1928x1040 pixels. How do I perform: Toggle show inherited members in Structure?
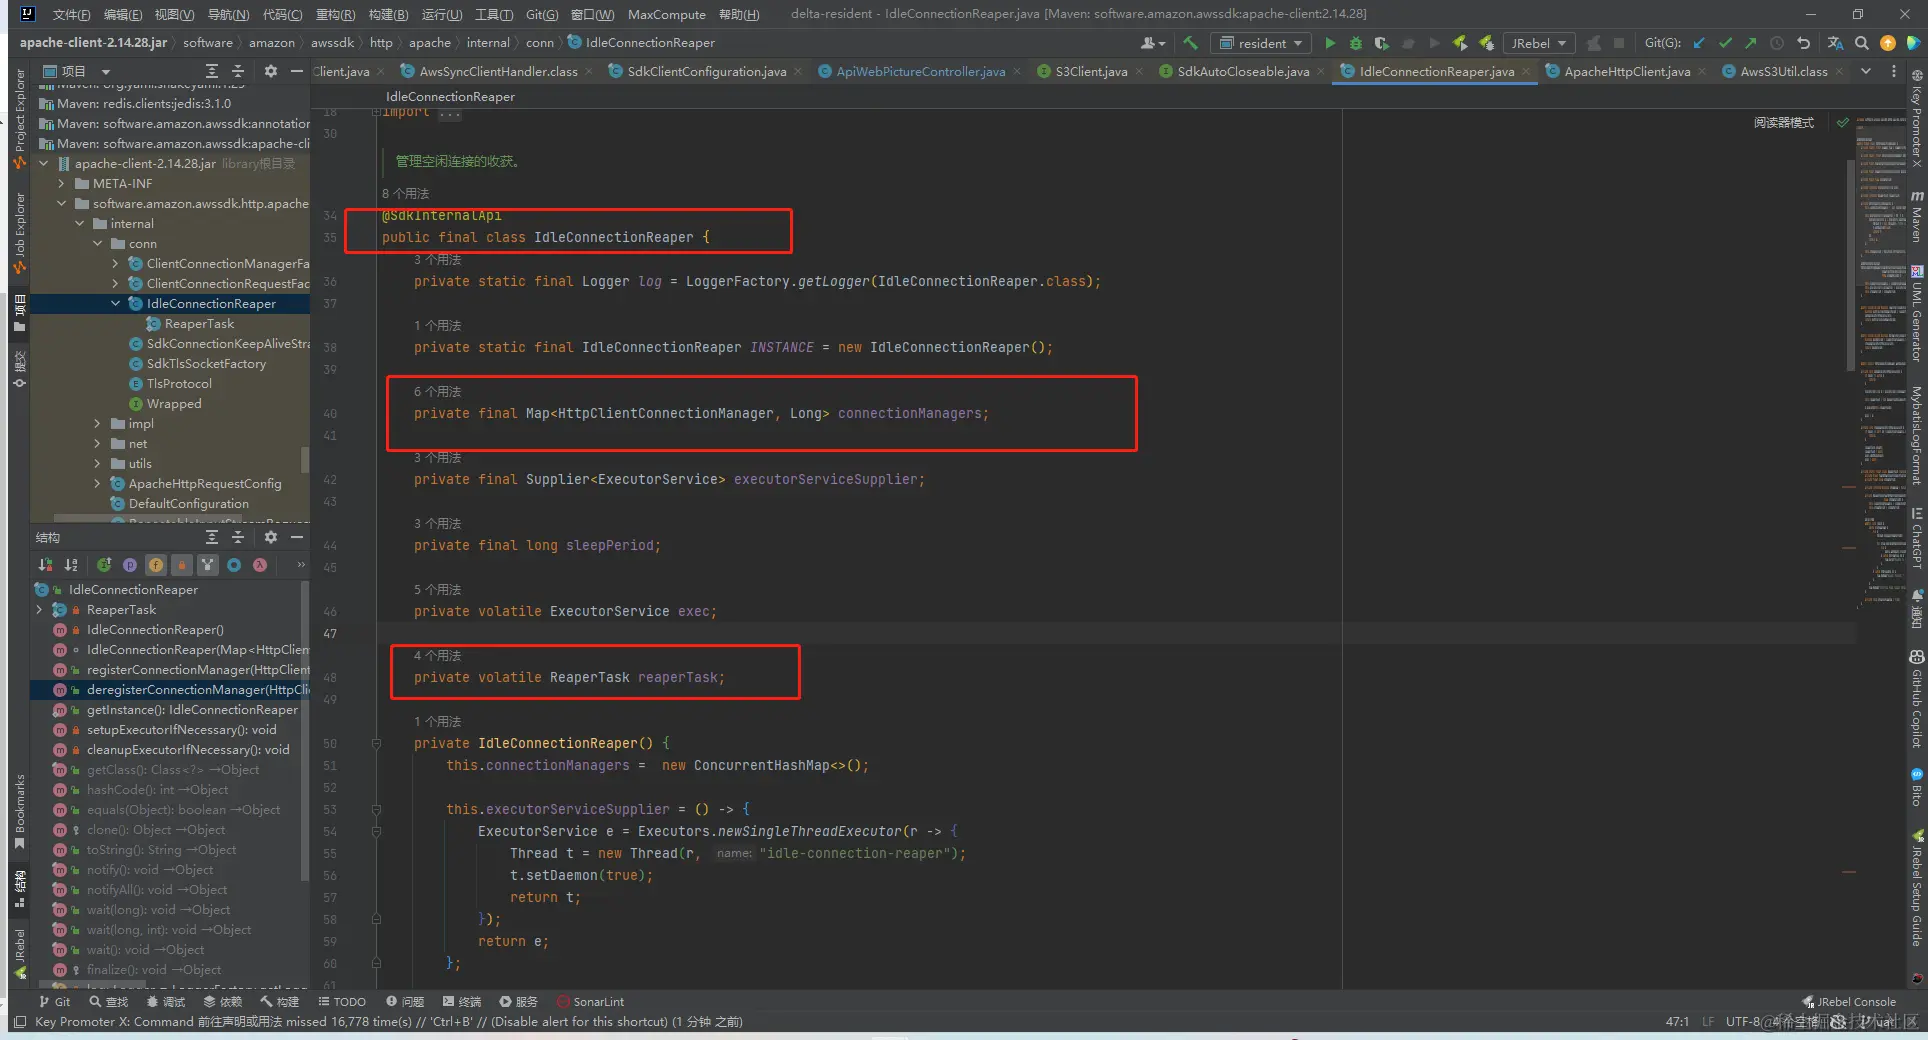point(104,565)
